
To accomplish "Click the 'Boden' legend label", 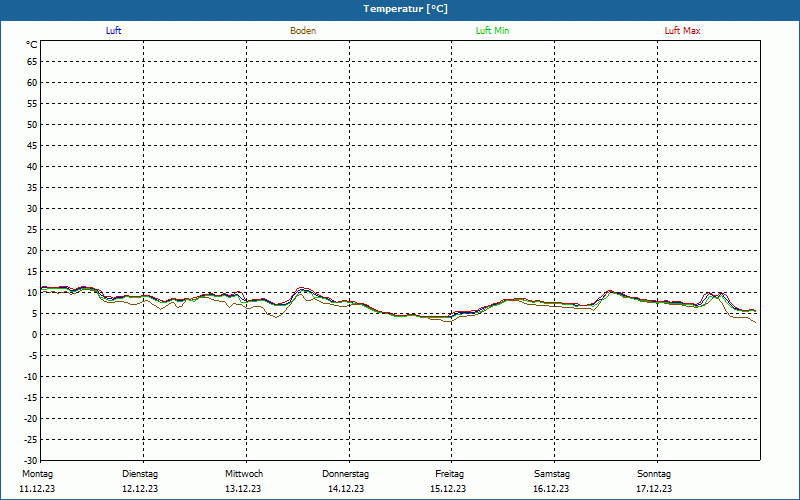I will 303,31.
